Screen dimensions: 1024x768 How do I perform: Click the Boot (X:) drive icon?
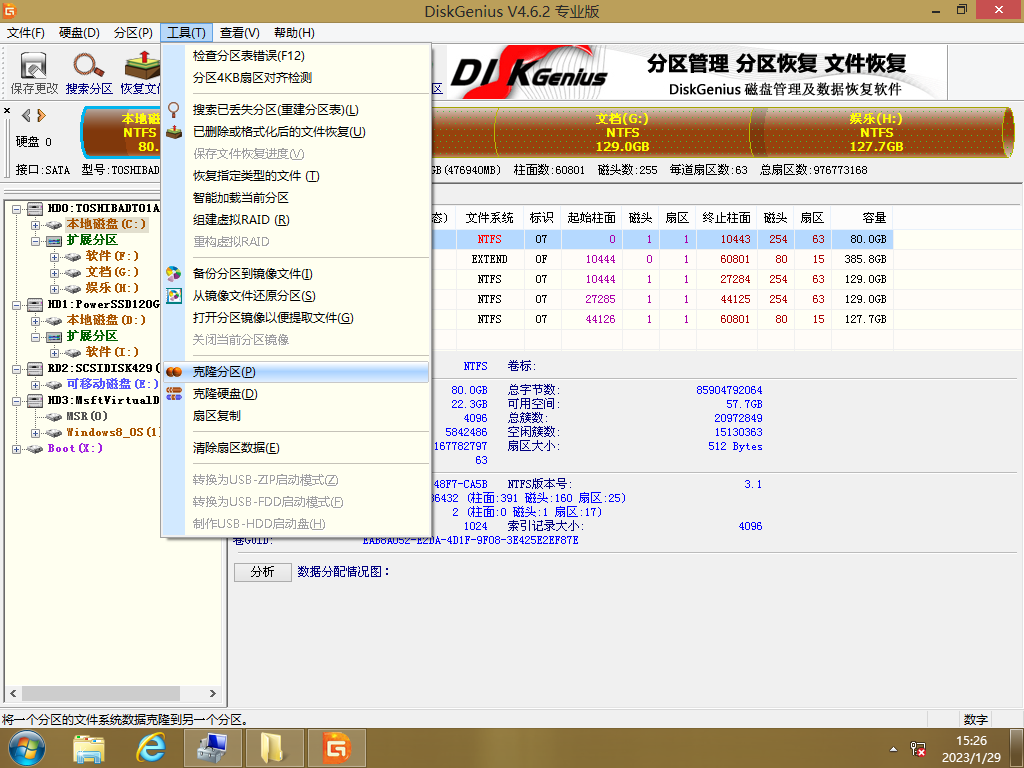(35, 449)
